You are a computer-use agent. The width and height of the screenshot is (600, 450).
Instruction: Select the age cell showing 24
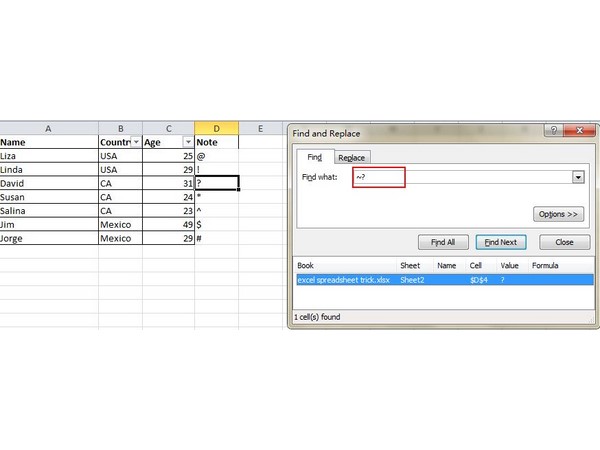coord(168,197)
